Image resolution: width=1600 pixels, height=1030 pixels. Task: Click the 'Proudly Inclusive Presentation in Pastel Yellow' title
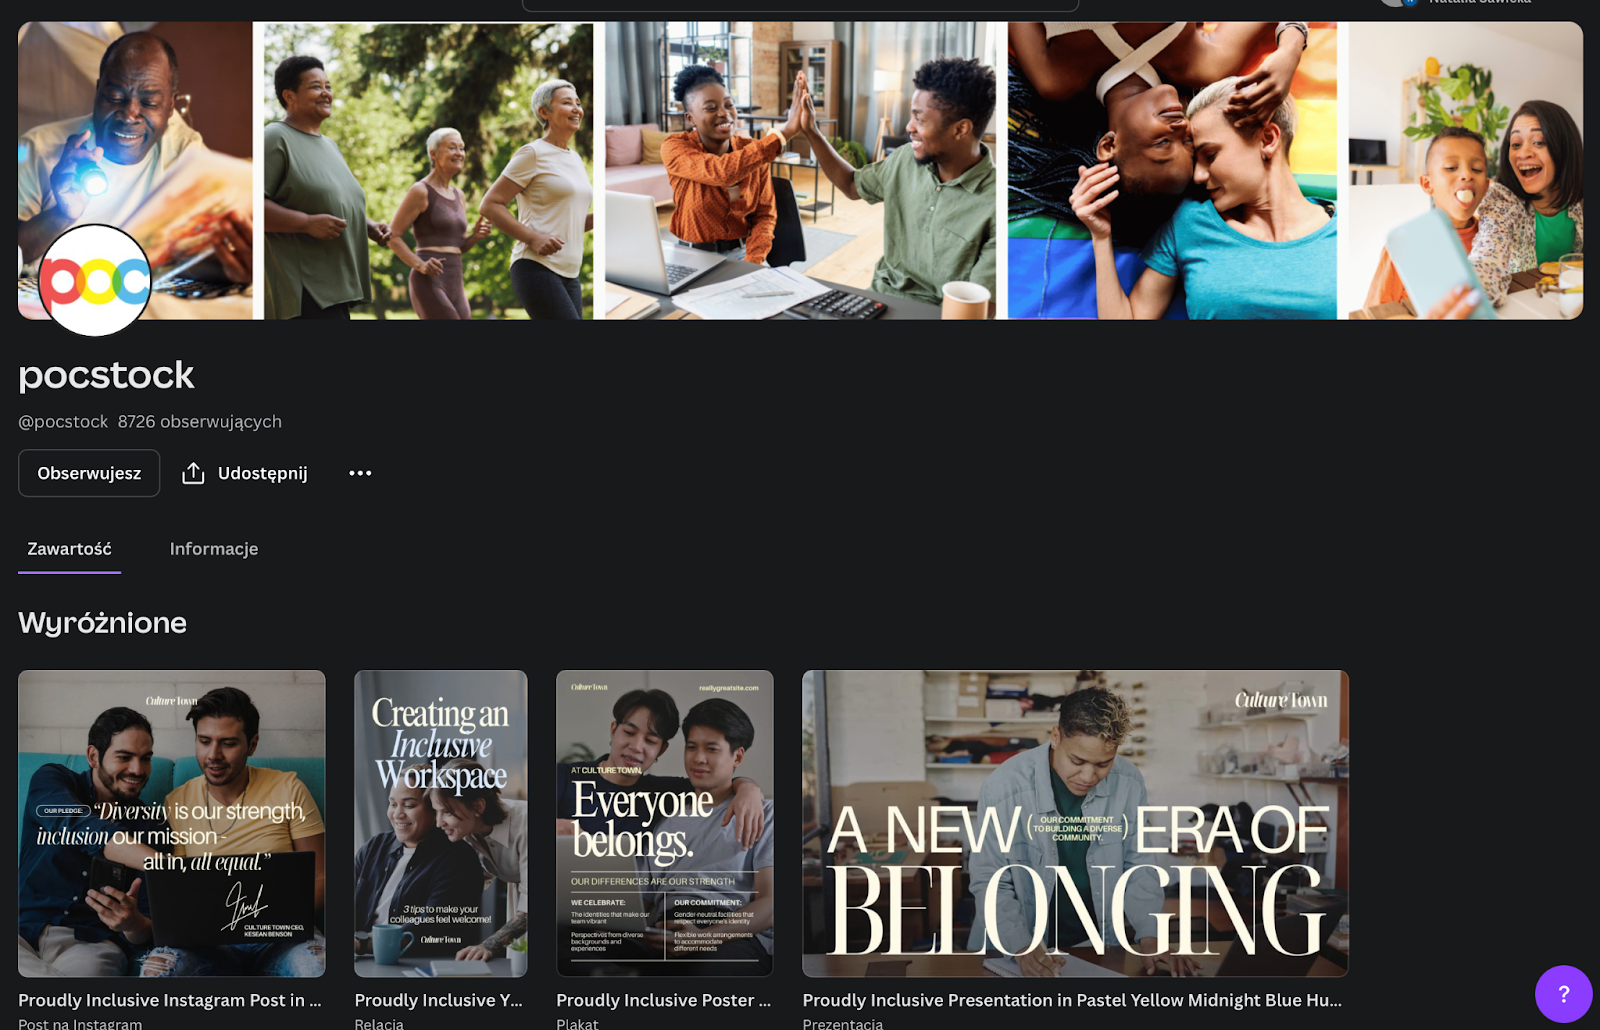click(x=1072, y=1000)
